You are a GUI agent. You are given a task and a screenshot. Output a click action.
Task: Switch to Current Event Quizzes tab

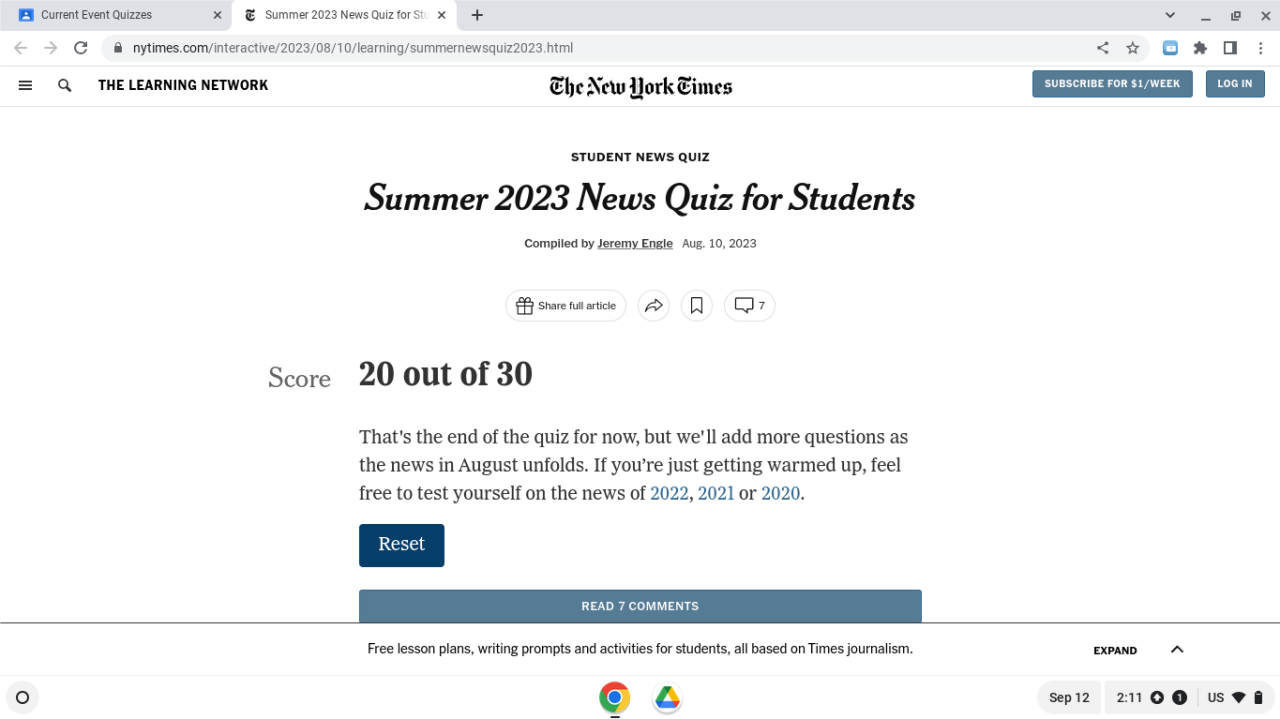tap(110, 15)
